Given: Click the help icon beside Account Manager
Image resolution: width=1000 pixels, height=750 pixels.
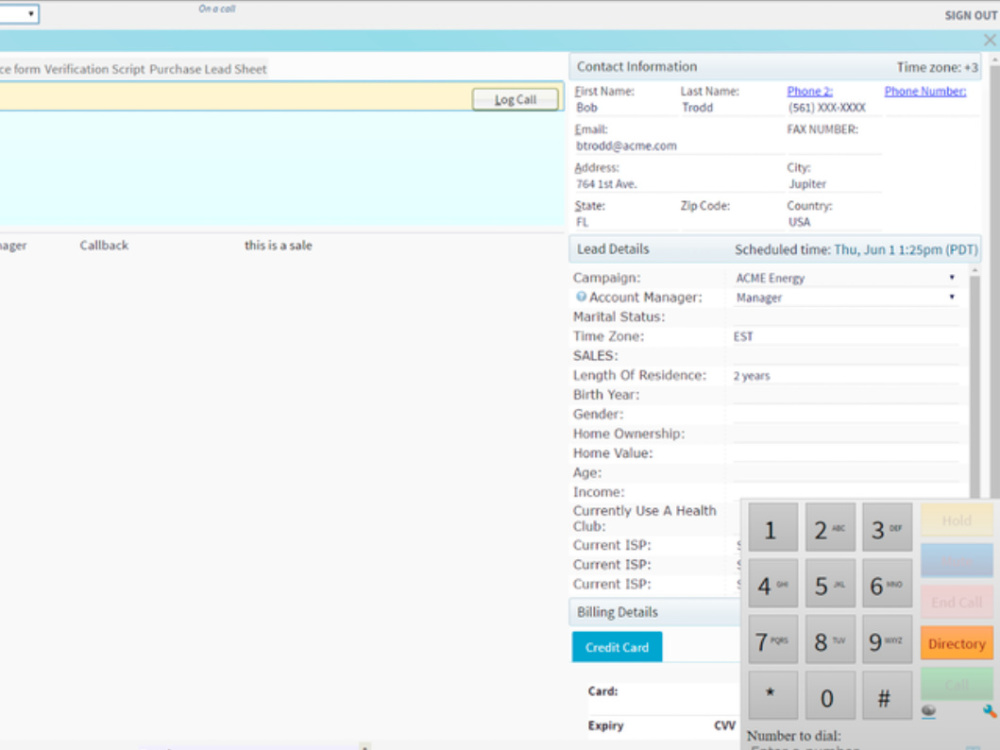Looking at the screenshot, I should point(580,297).
